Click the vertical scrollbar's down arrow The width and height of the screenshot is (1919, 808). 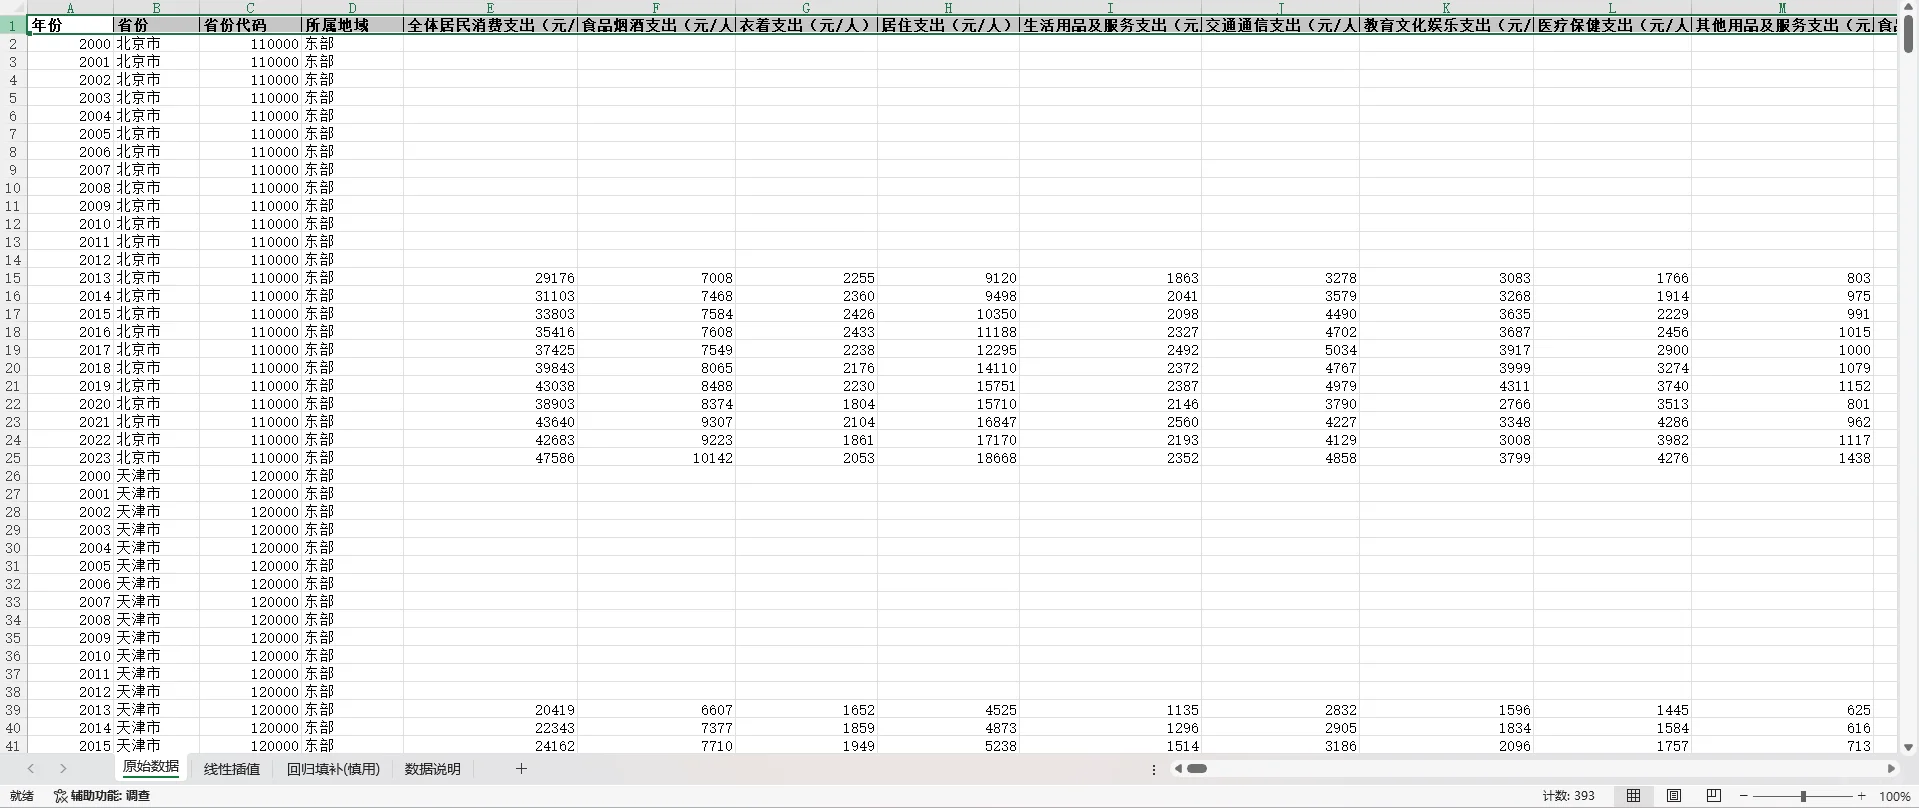coord(1908,747)
